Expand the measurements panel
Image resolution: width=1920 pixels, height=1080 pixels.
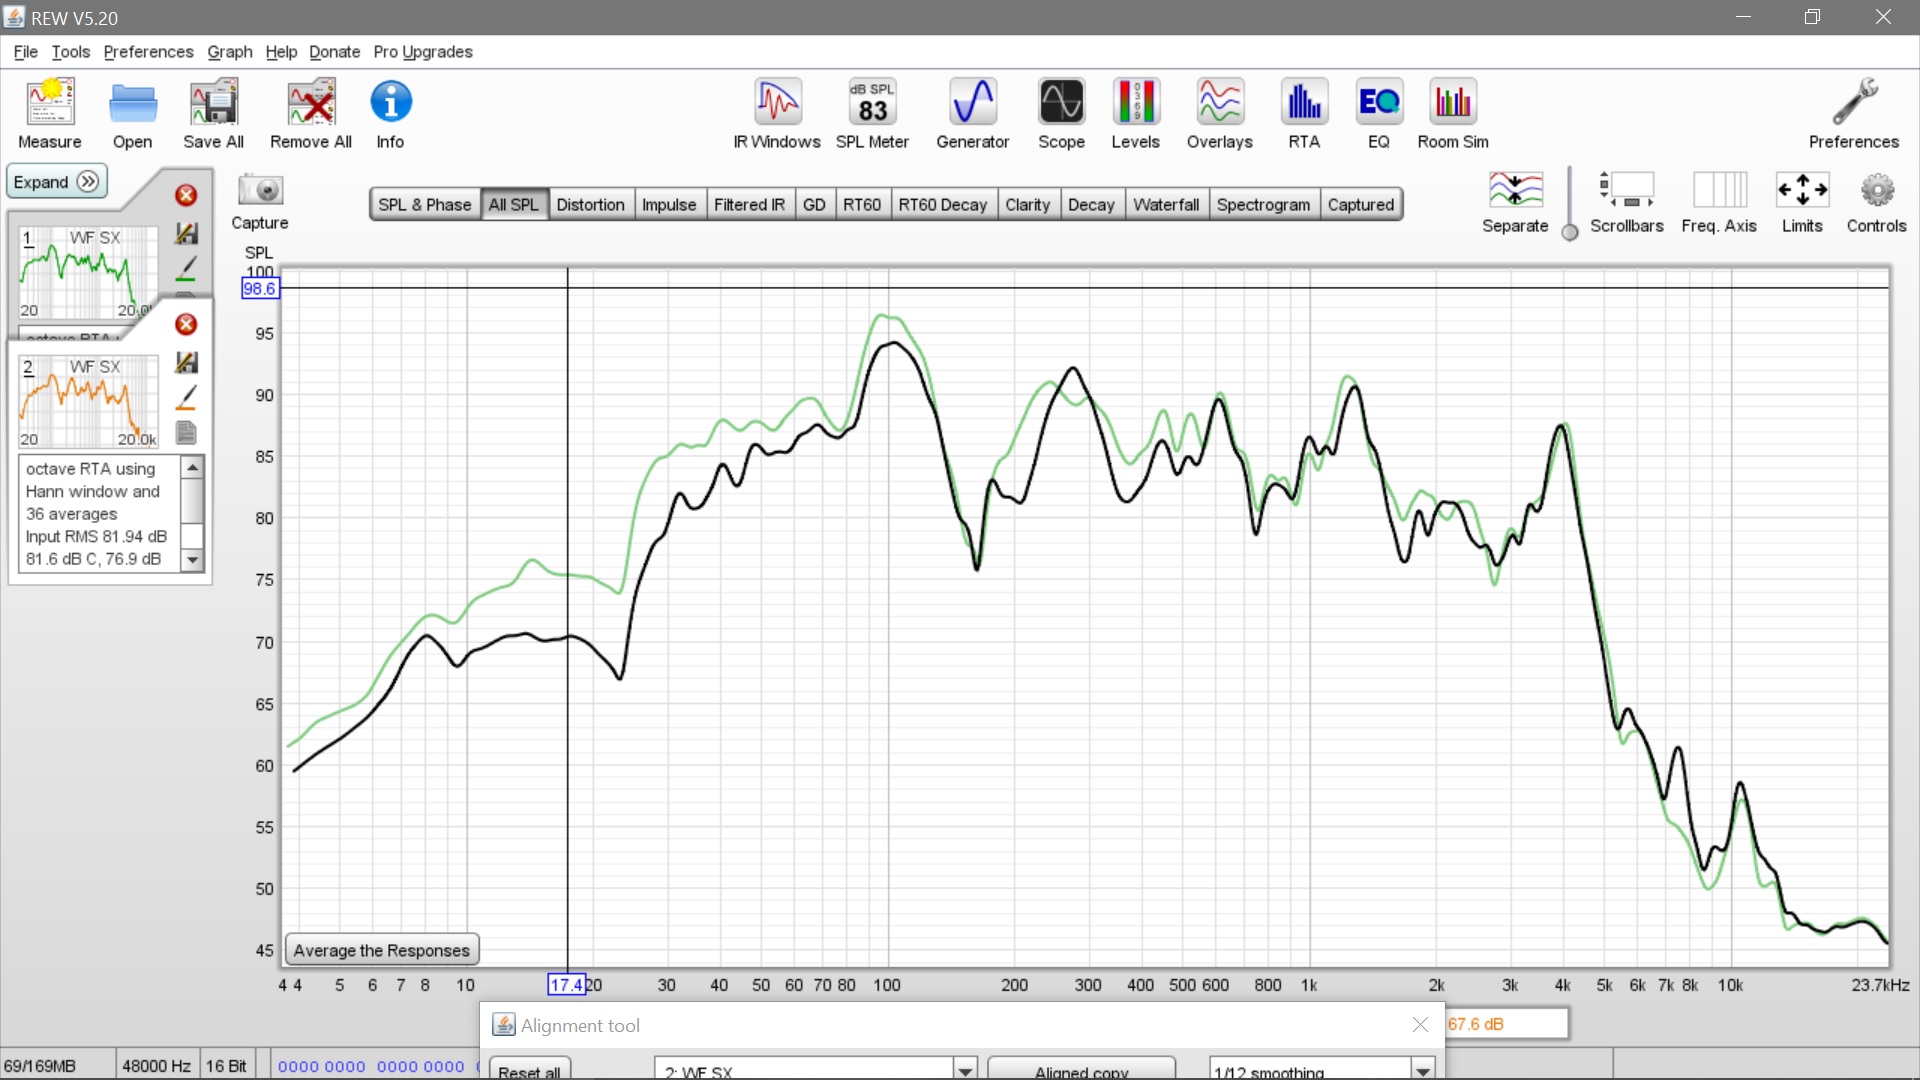[57, 182]
